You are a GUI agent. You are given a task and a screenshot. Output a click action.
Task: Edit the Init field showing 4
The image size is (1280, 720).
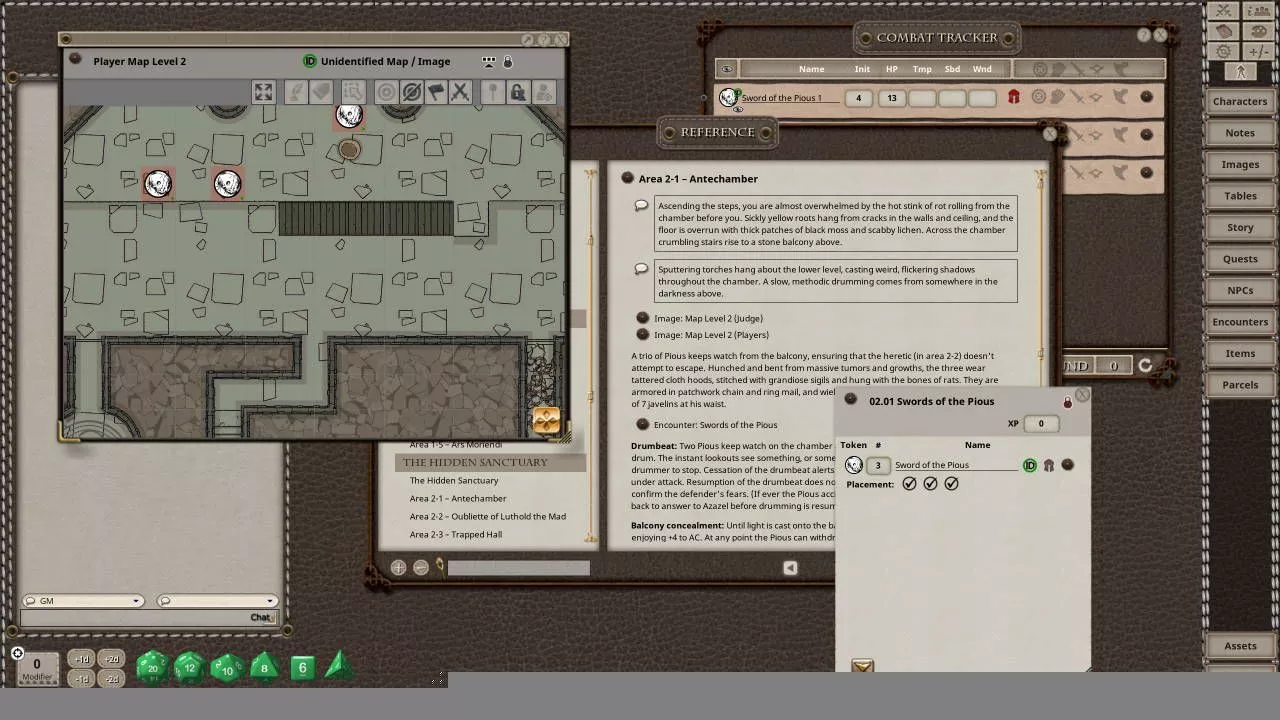point(858,98)
